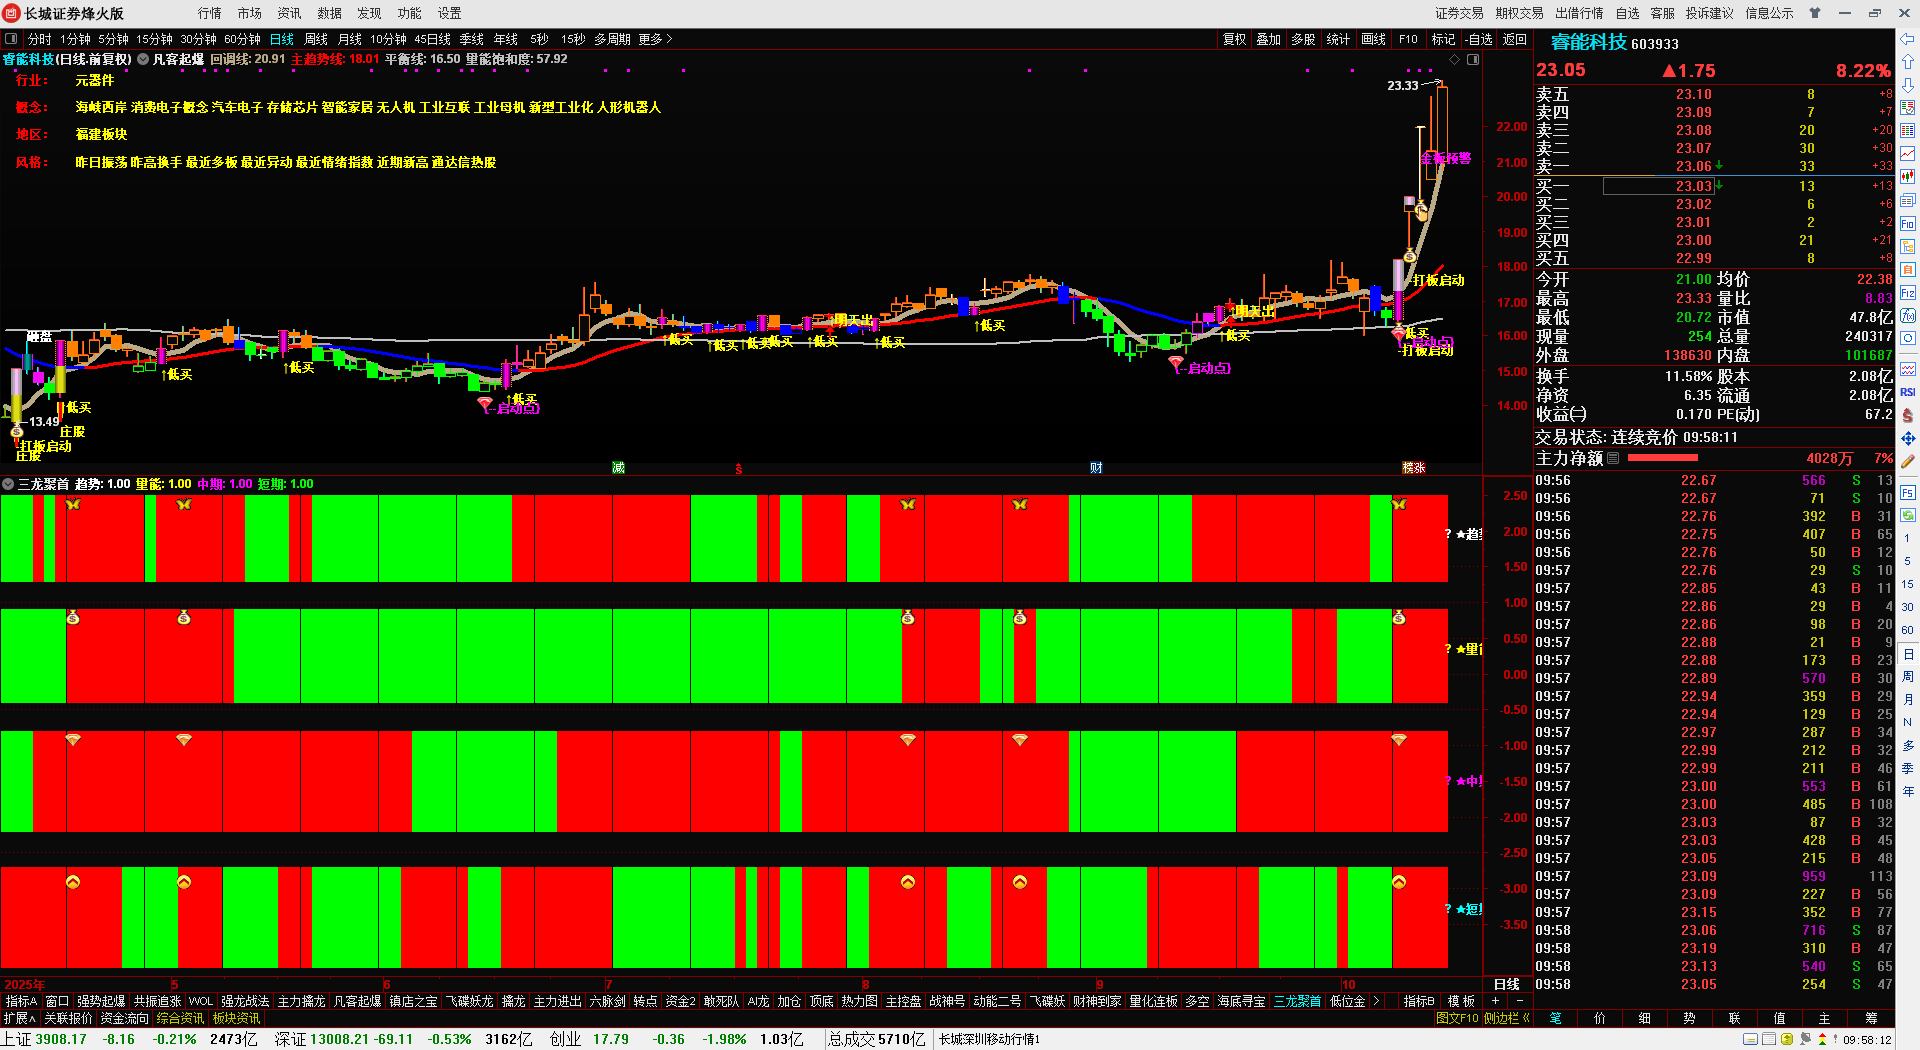Click the -自选 remove from watchlist button
The height and width of the screenshot is (1050, 1920).
tap(1479, 39)
